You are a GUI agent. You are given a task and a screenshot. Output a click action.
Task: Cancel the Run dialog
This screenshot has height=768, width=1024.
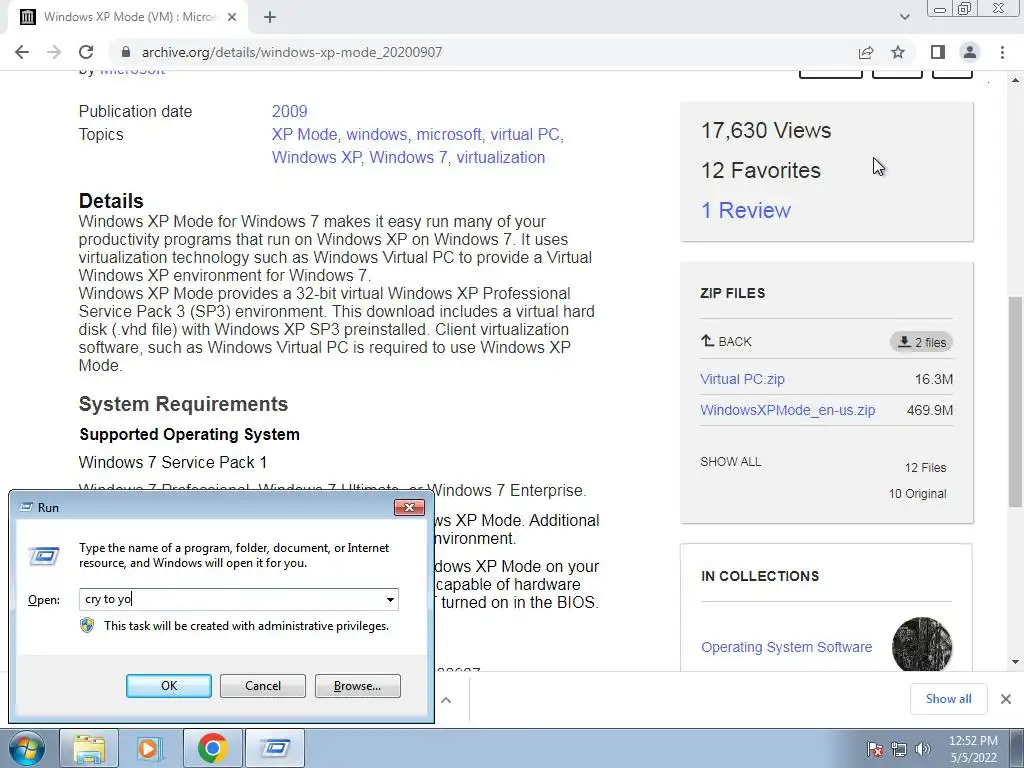263,686
